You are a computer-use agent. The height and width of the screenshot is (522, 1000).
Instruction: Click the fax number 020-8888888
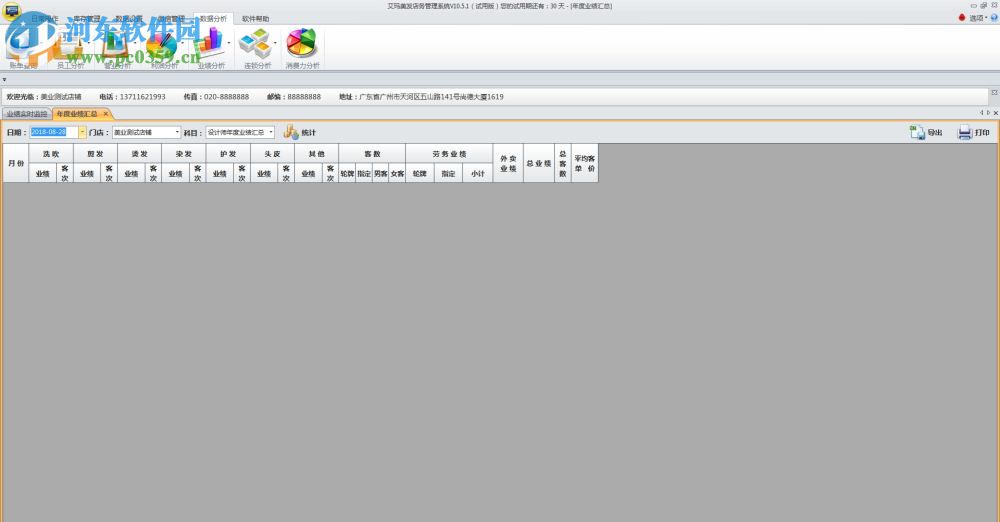tap(226, 97)
